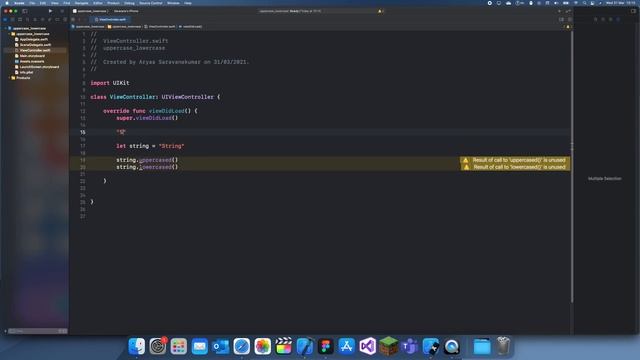Viewport: 640px width, 360px height.
Task: Open Main.storyboard in navigator
Action: [x=33, y=56]
